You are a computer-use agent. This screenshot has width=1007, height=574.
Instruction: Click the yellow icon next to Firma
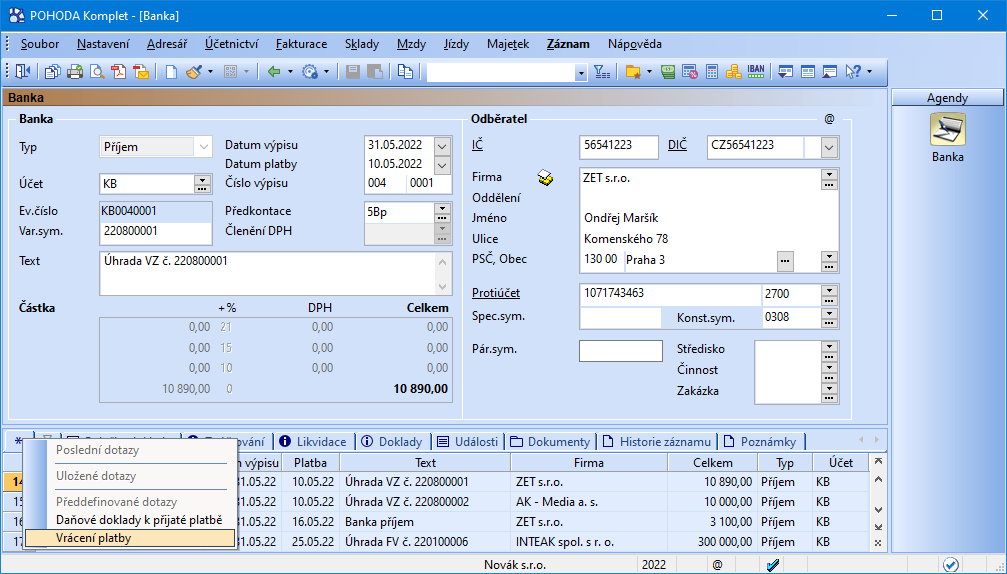545,178
